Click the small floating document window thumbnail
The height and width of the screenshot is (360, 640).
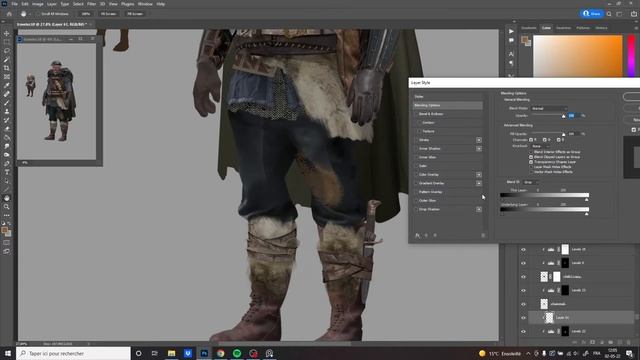(56, 102)
